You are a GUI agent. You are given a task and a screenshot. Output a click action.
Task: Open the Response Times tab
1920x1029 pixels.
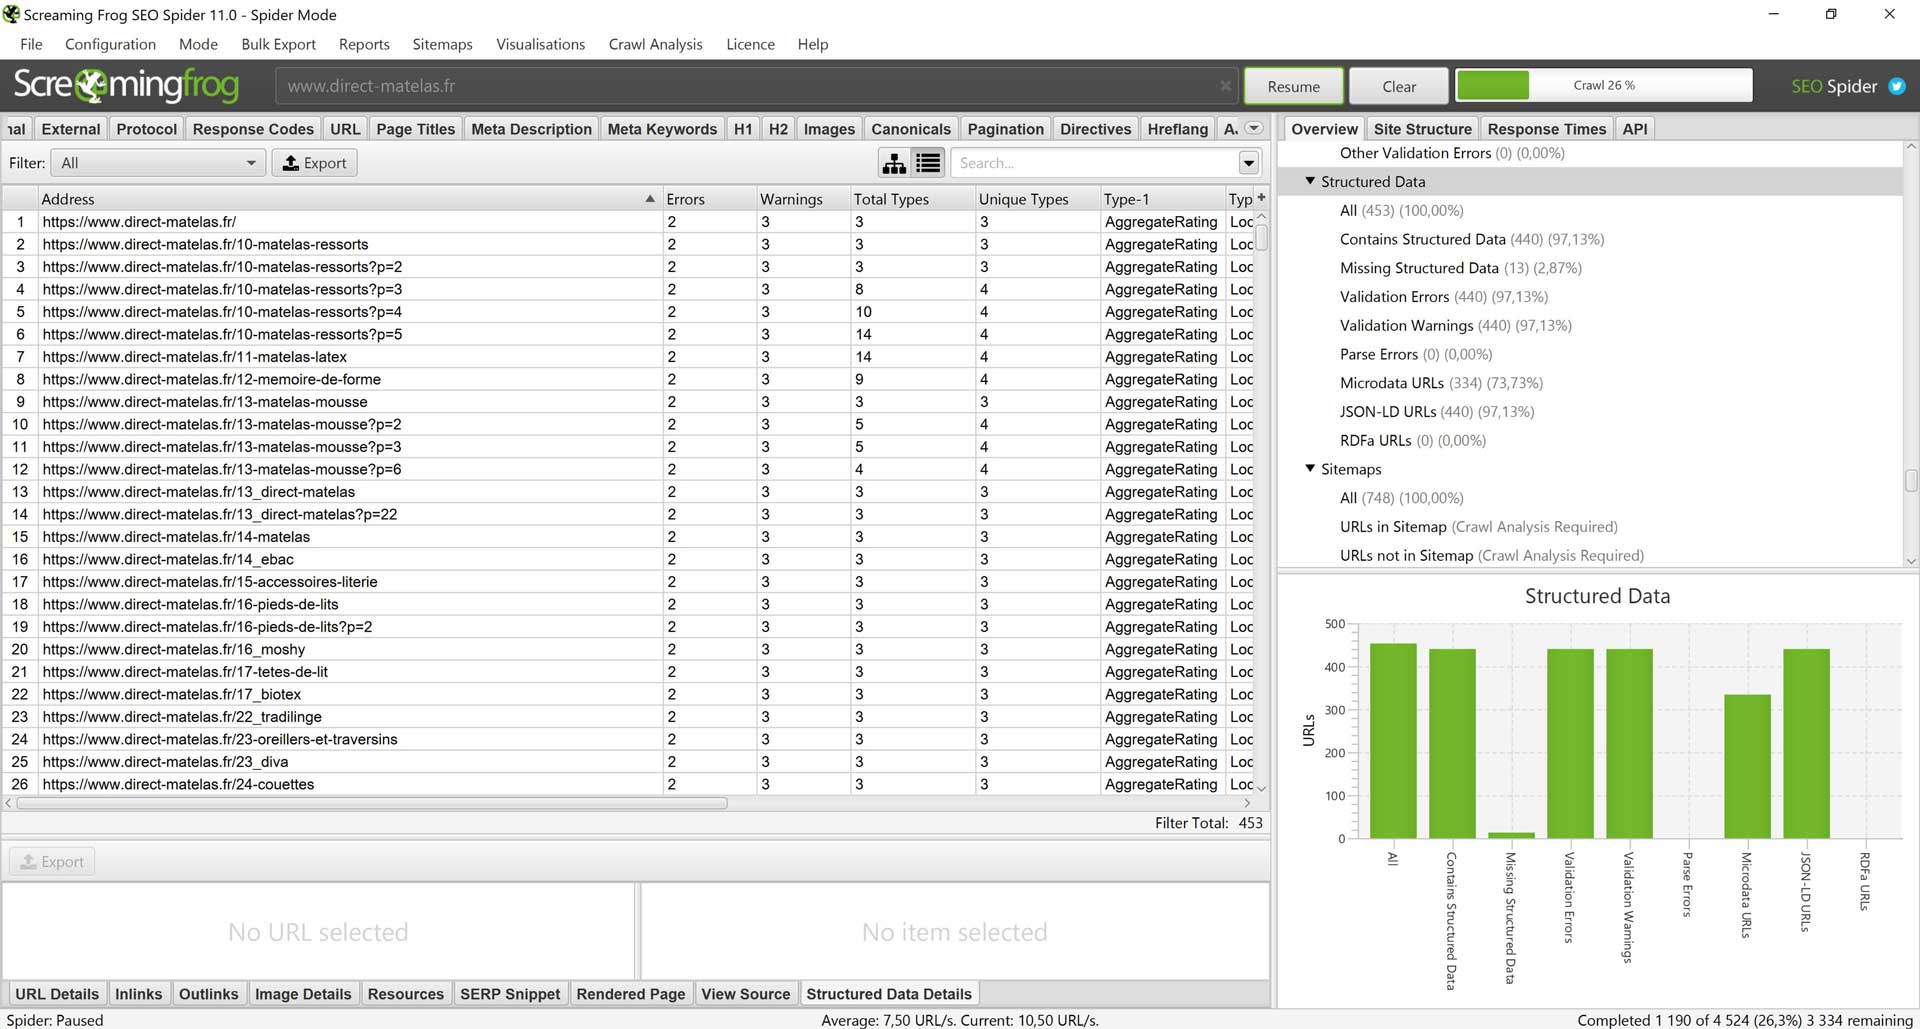(1546, 129)
